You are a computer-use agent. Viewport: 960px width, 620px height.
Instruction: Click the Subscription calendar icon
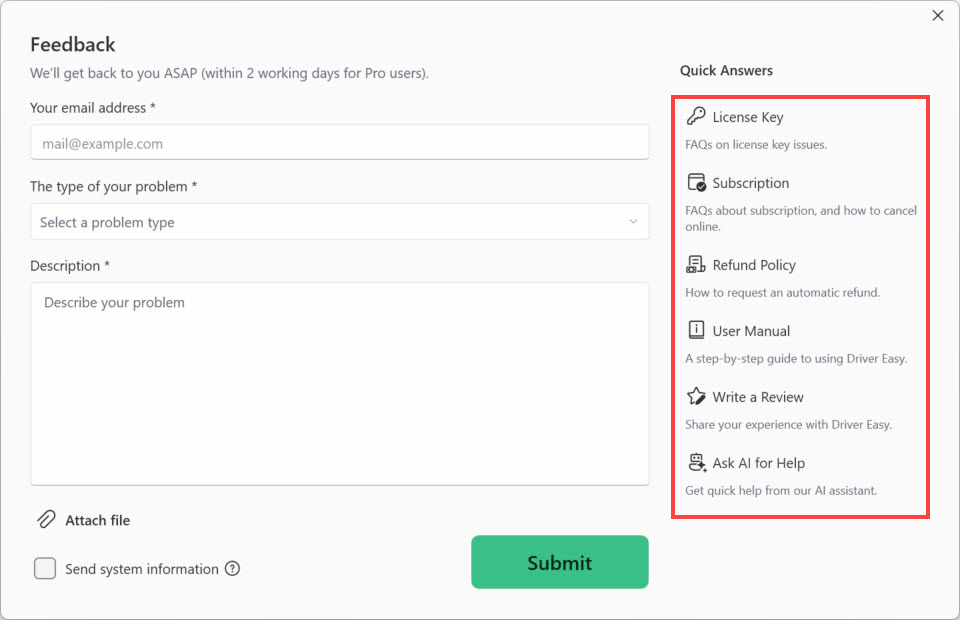[697, 183]
